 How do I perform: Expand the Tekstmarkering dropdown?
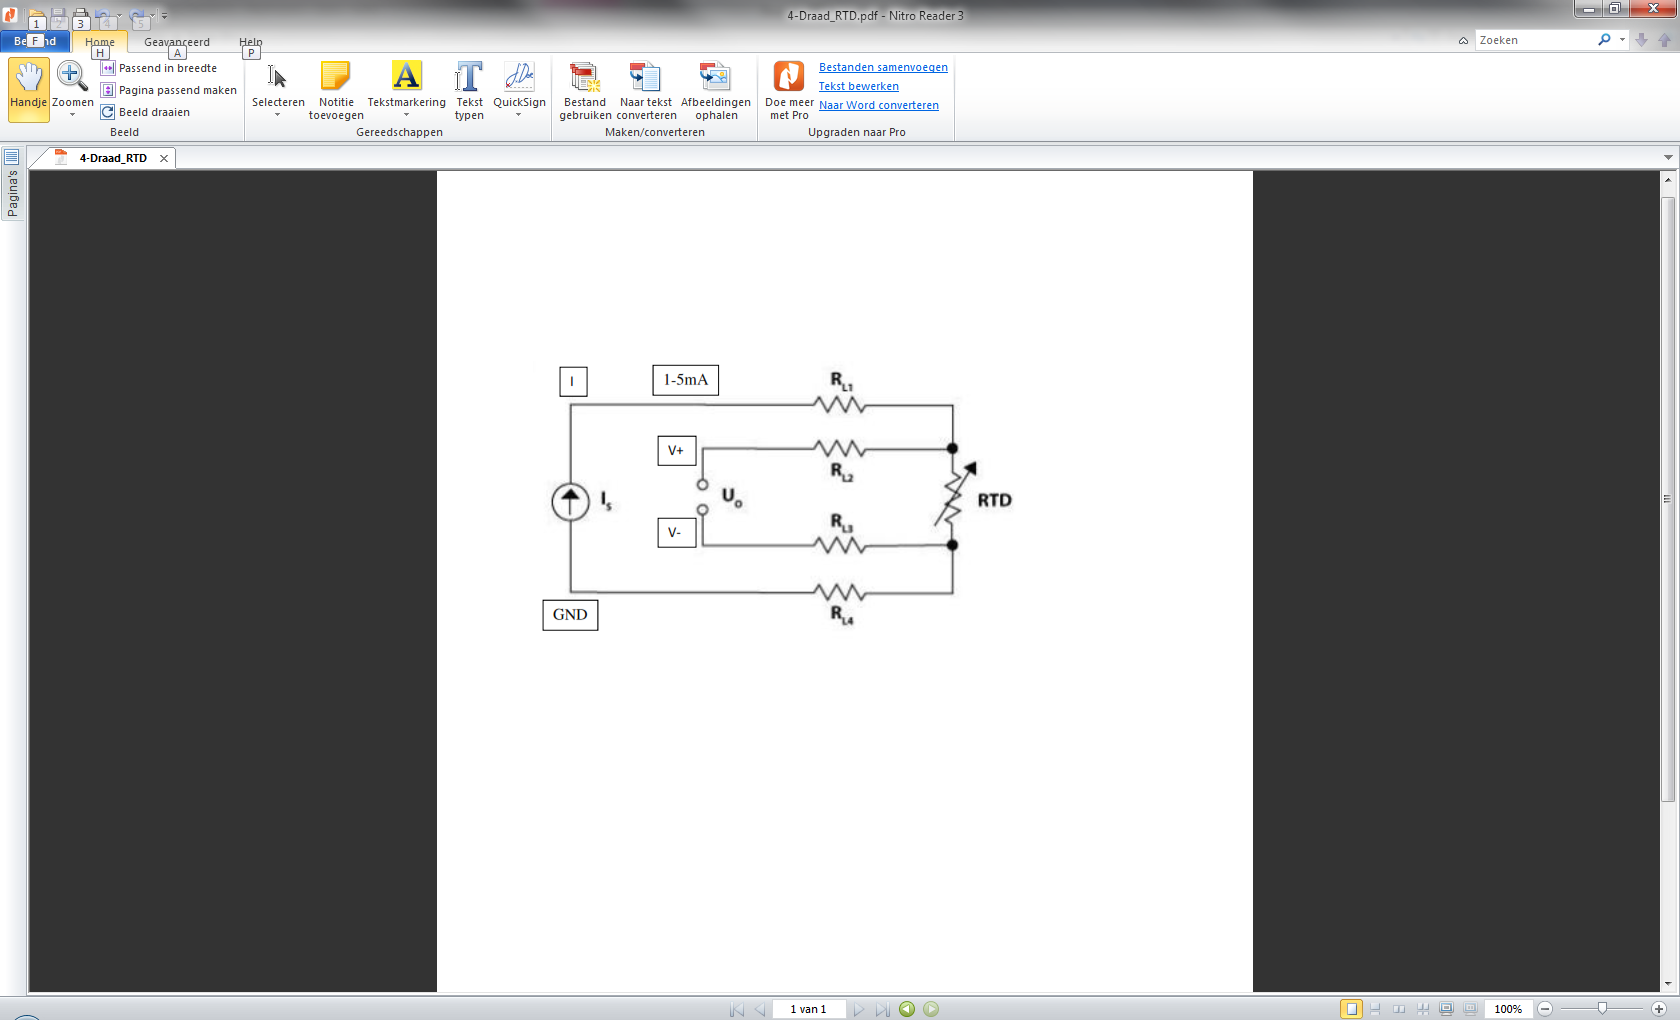(406, 115)
